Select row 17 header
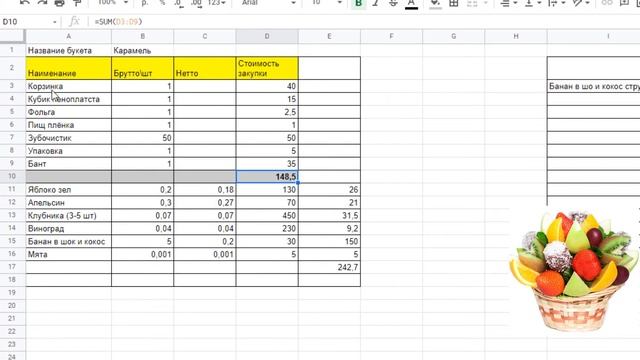640x360 pixels. [12, 267]
